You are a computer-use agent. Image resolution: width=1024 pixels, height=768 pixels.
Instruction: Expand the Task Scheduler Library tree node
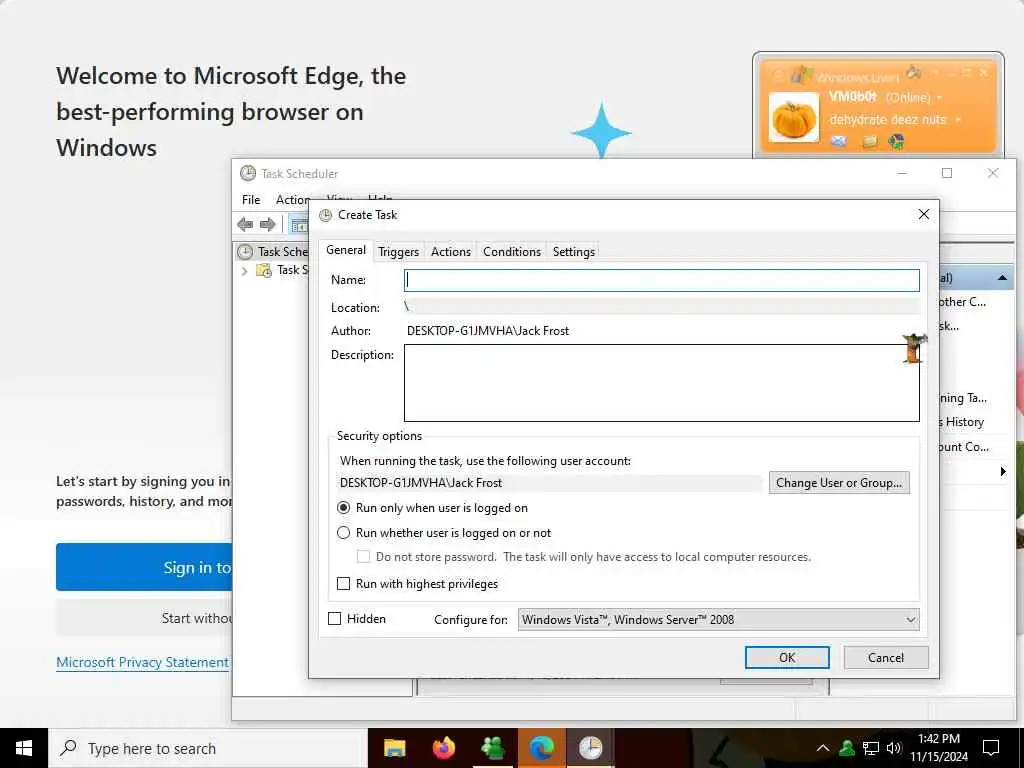[244, 270]
